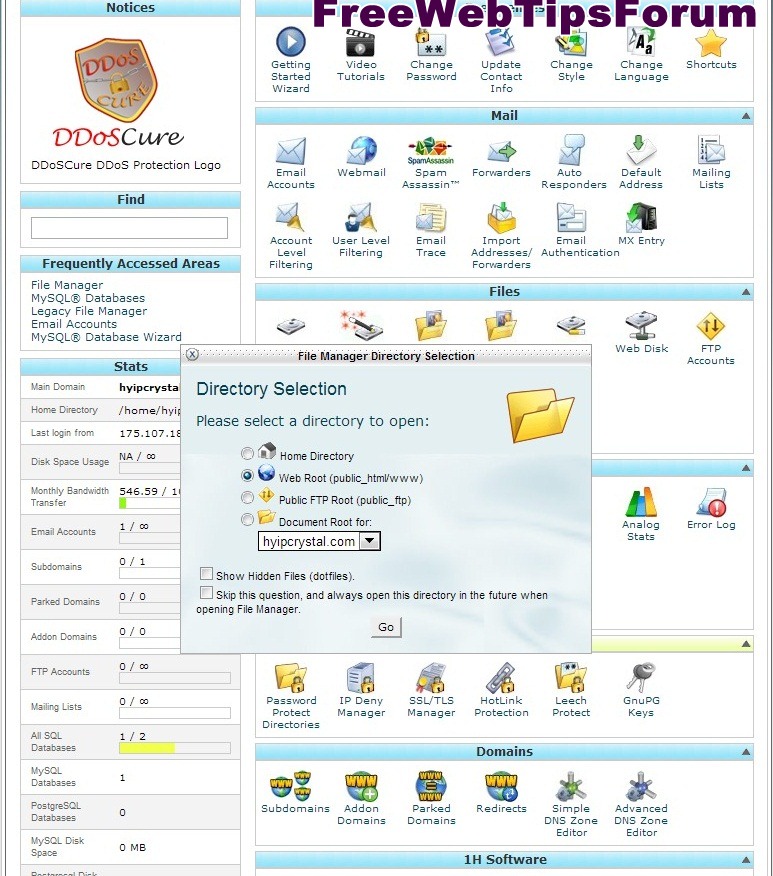
Task: Open Update Contact Info
Action: point(500,43)
